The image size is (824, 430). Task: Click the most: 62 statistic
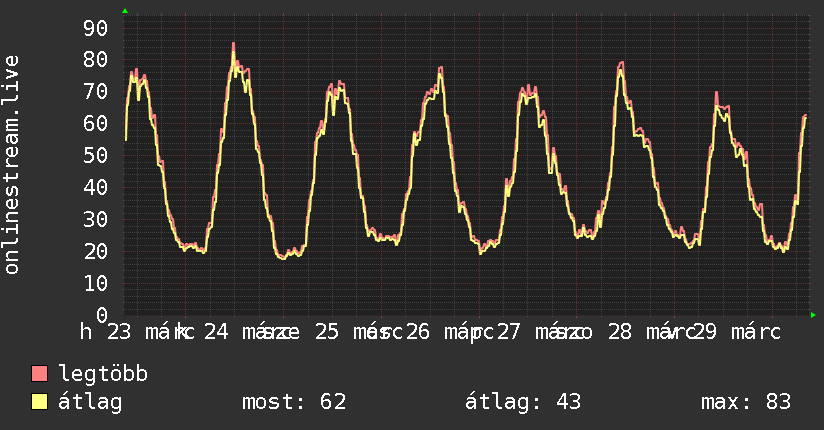tap(294, 402)
